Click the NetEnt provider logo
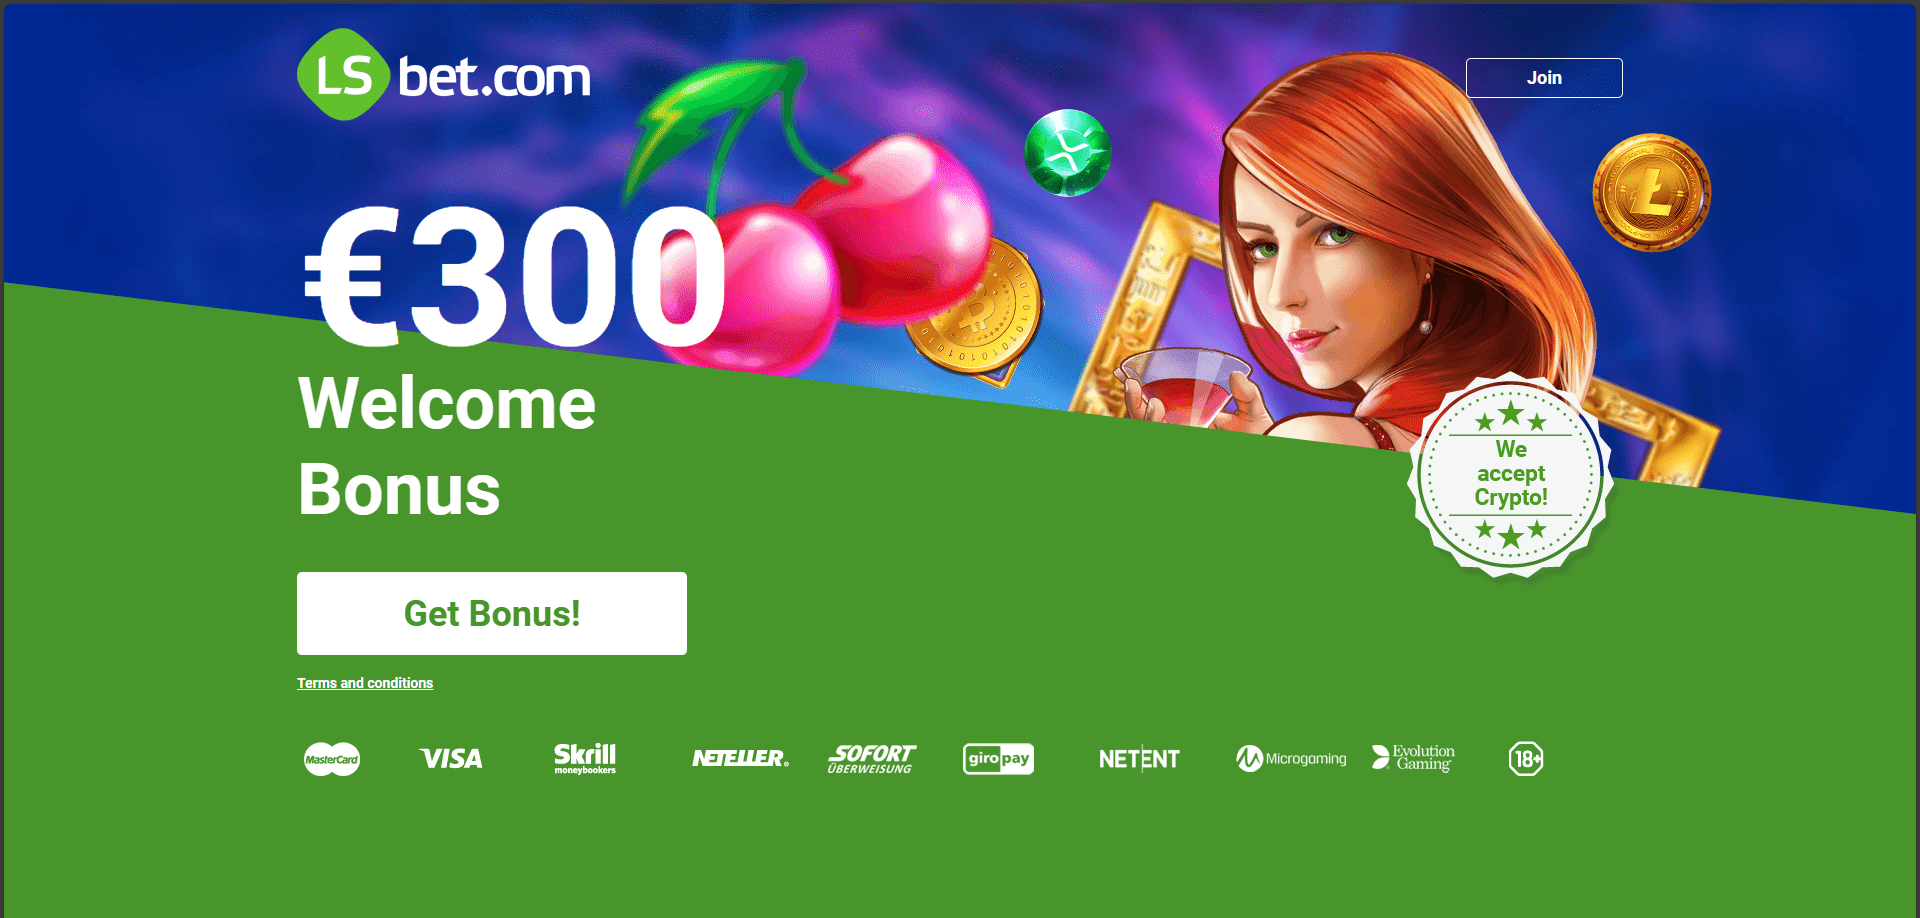Viewport: 1920px width, 918px height. point(1139,759)
